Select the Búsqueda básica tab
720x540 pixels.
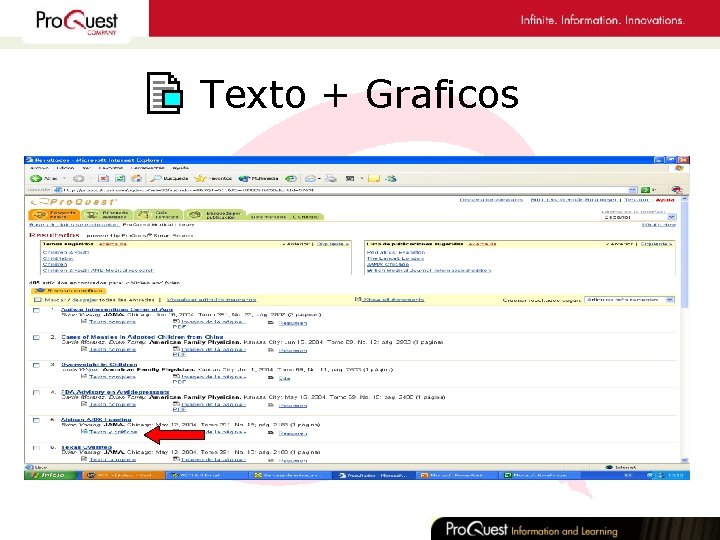(54, 214)
